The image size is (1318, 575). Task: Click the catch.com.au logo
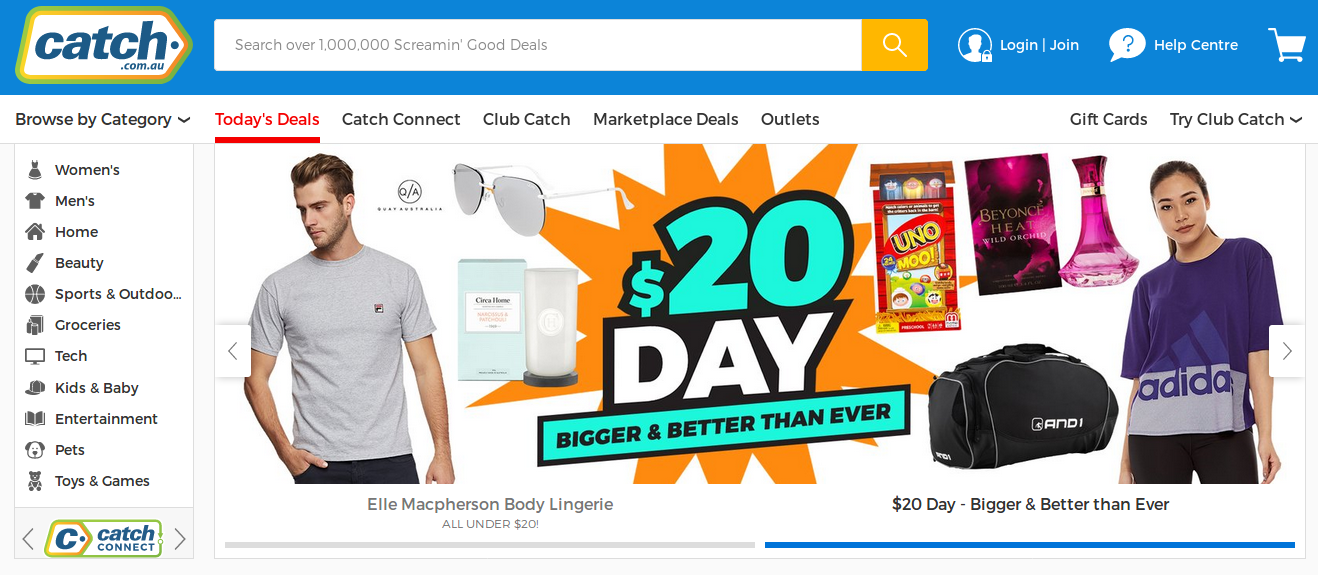[x=104, y=46]
